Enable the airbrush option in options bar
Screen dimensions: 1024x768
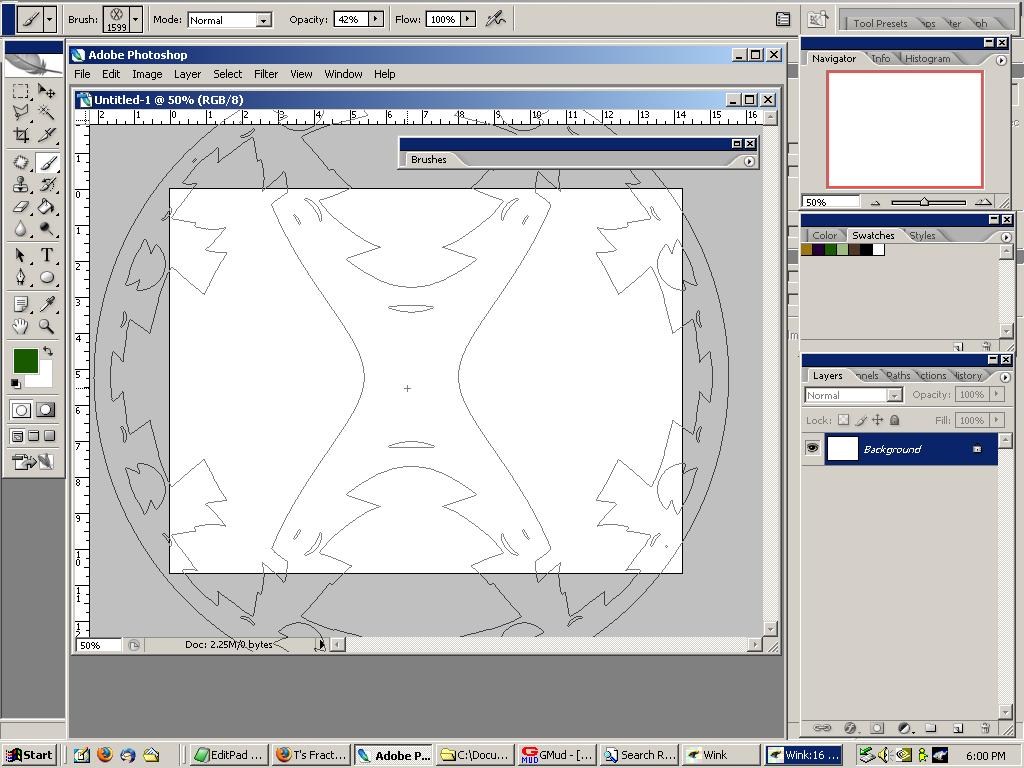[x=495, y=19]
